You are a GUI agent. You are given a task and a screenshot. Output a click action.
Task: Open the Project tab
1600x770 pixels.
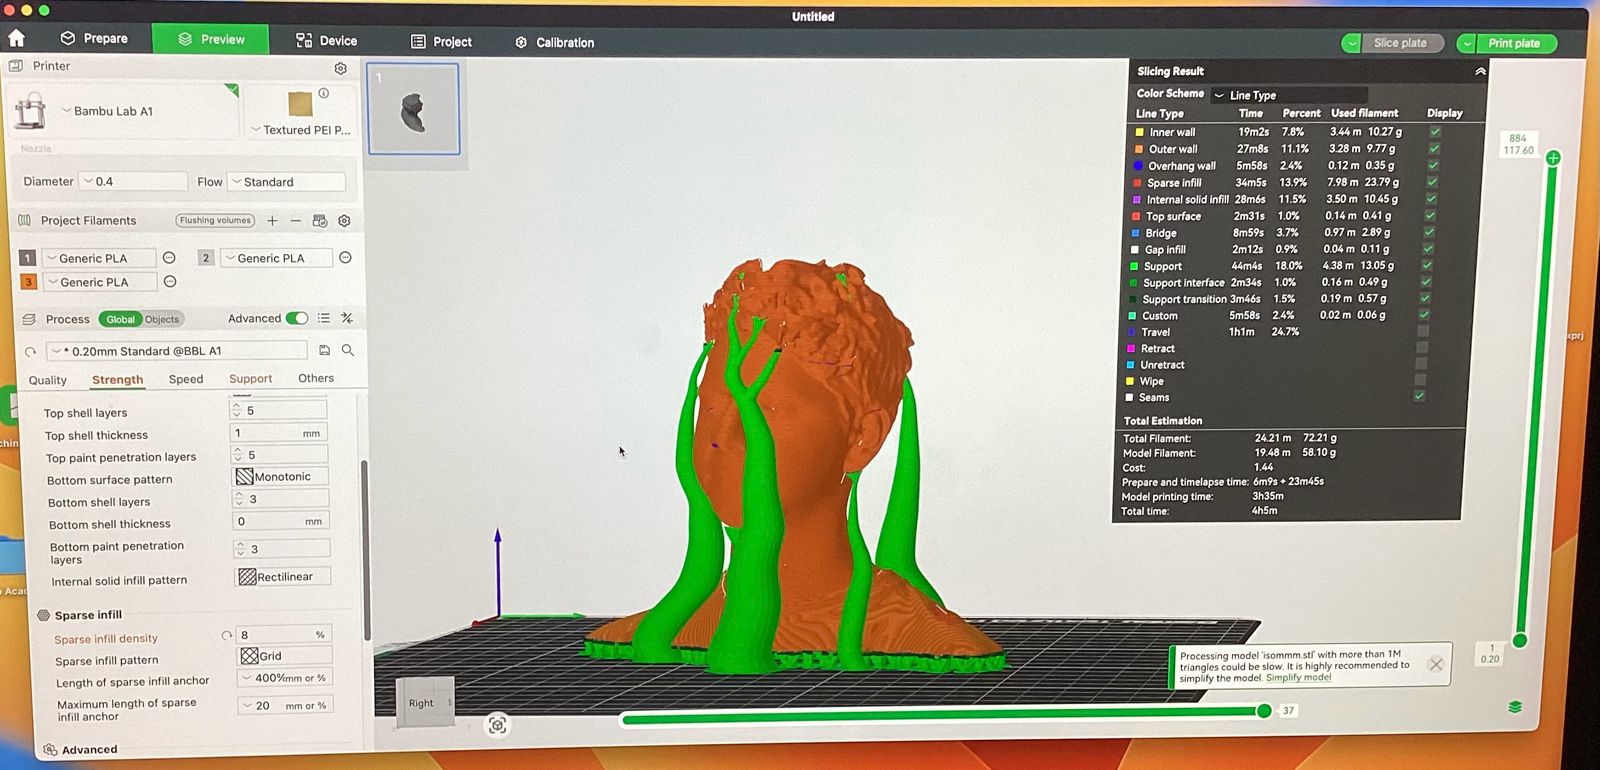441,41
